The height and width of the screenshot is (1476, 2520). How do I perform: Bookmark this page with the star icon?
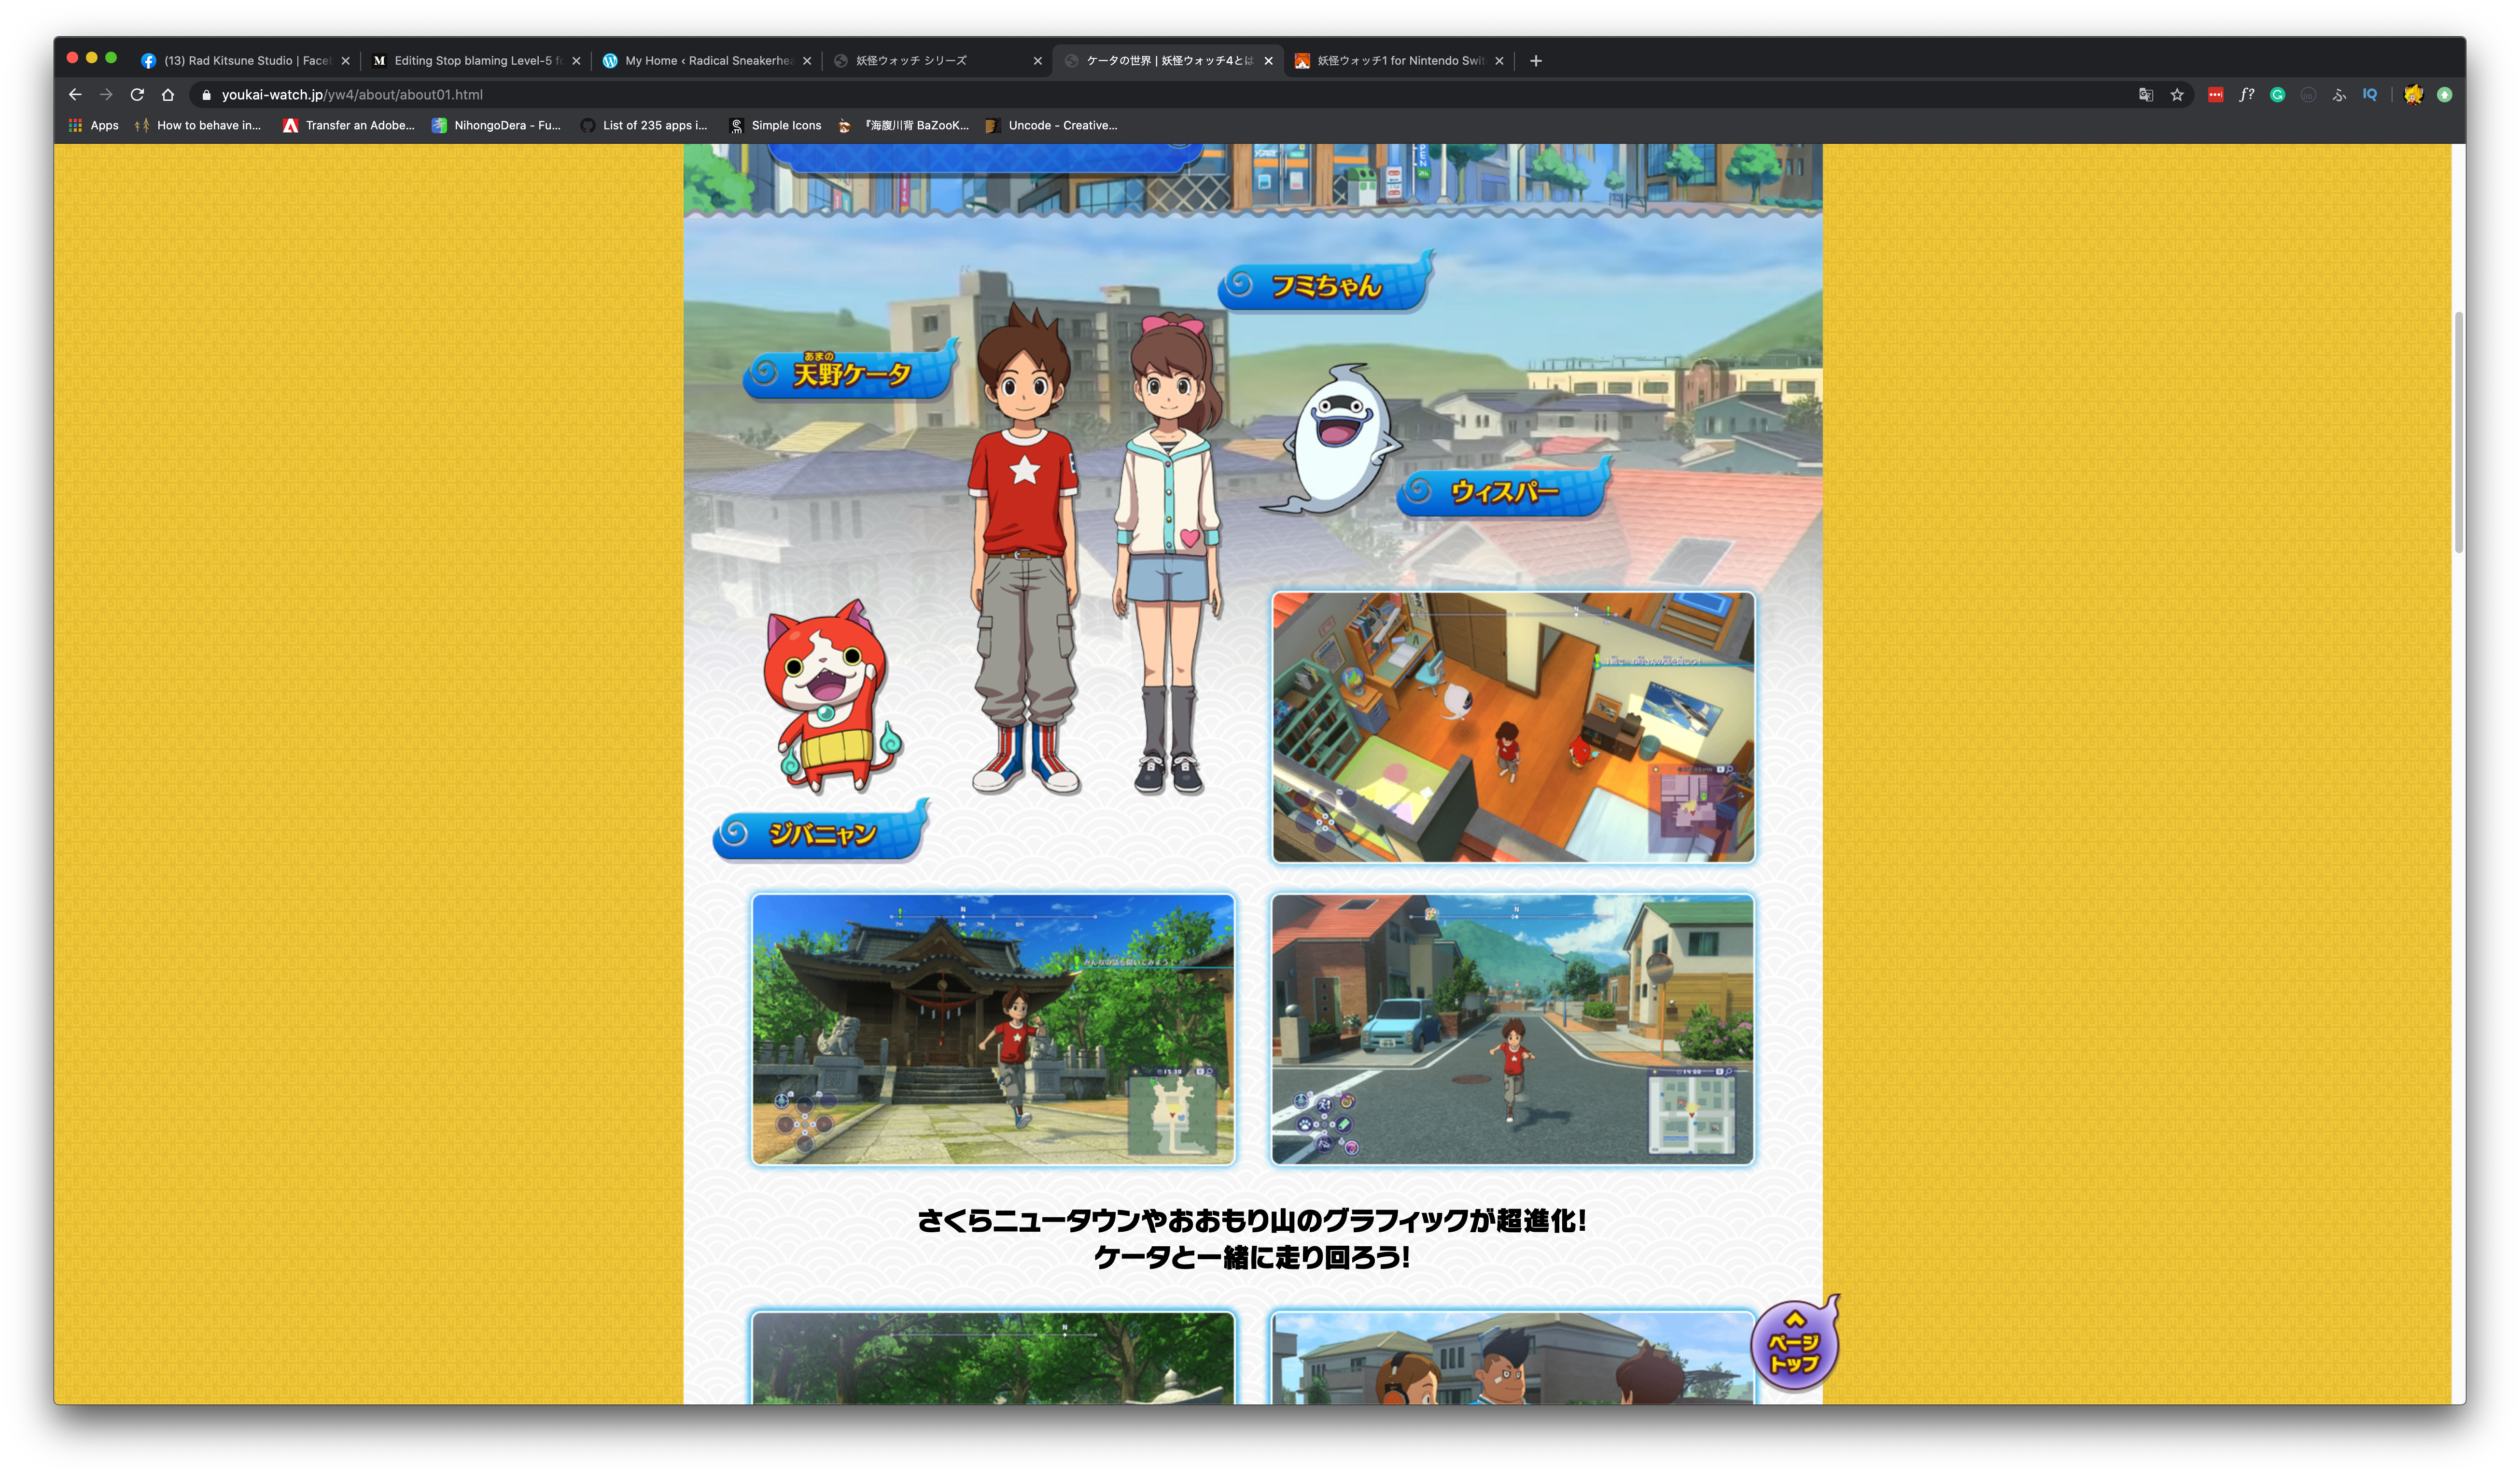pos(2177,95)
